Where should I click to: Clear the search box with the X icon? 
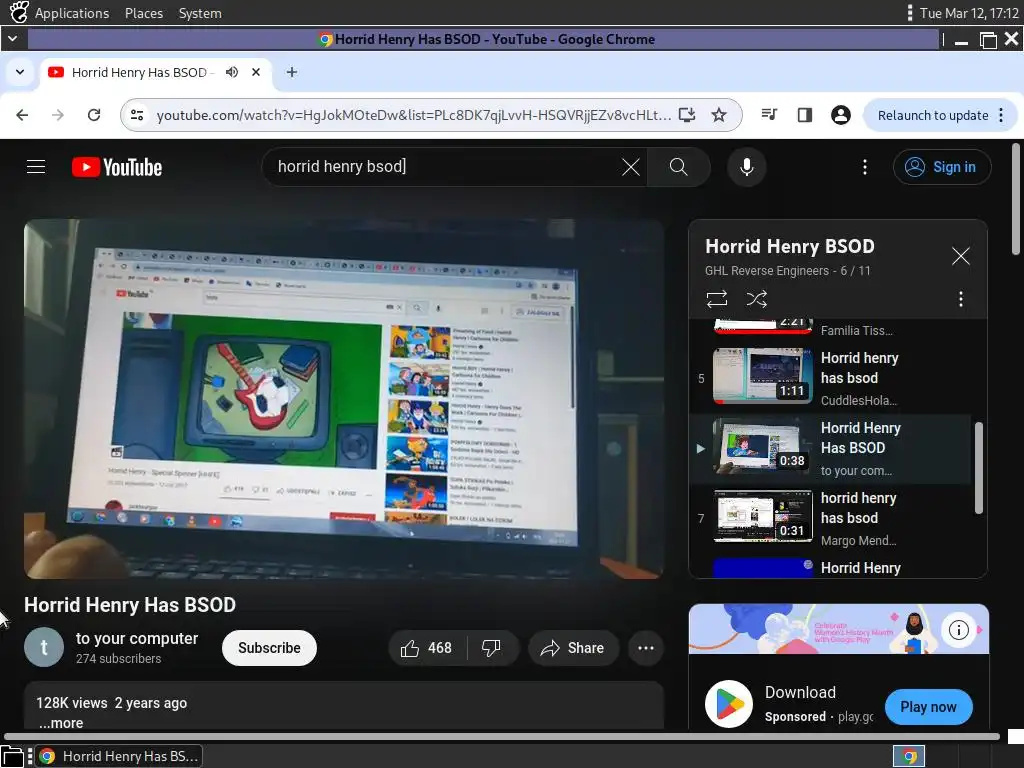point(630,167)
